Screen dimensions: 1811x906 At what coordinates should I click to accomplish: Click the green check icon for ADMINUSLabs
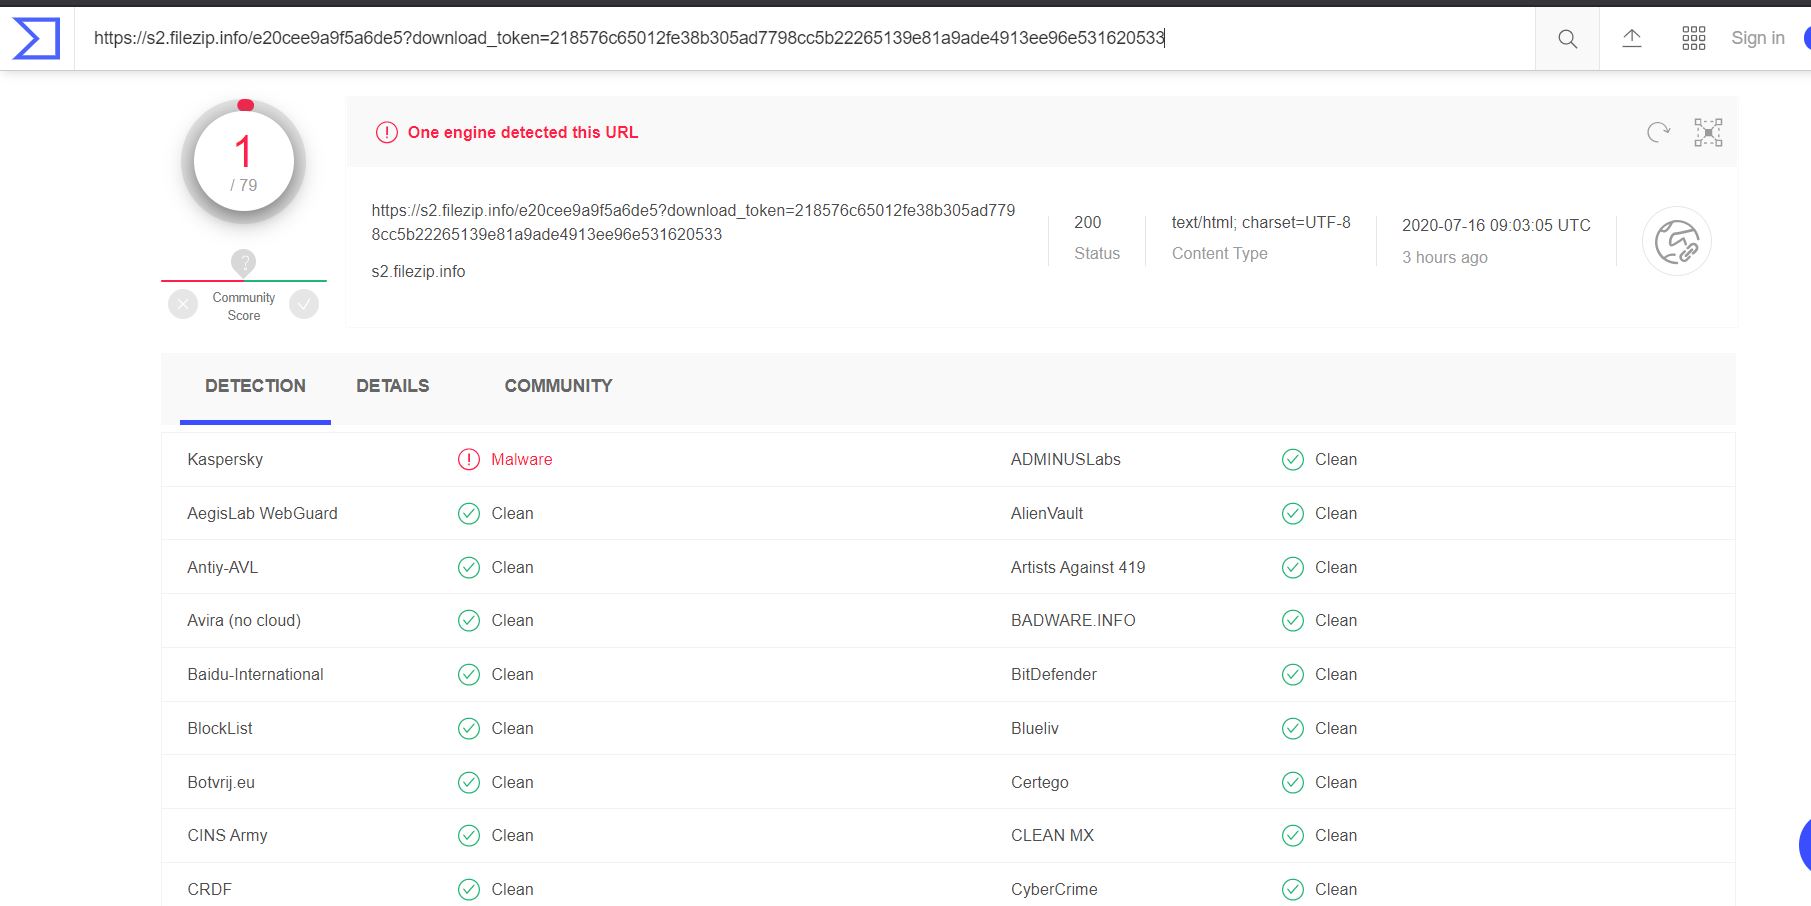pos(1293,459)
